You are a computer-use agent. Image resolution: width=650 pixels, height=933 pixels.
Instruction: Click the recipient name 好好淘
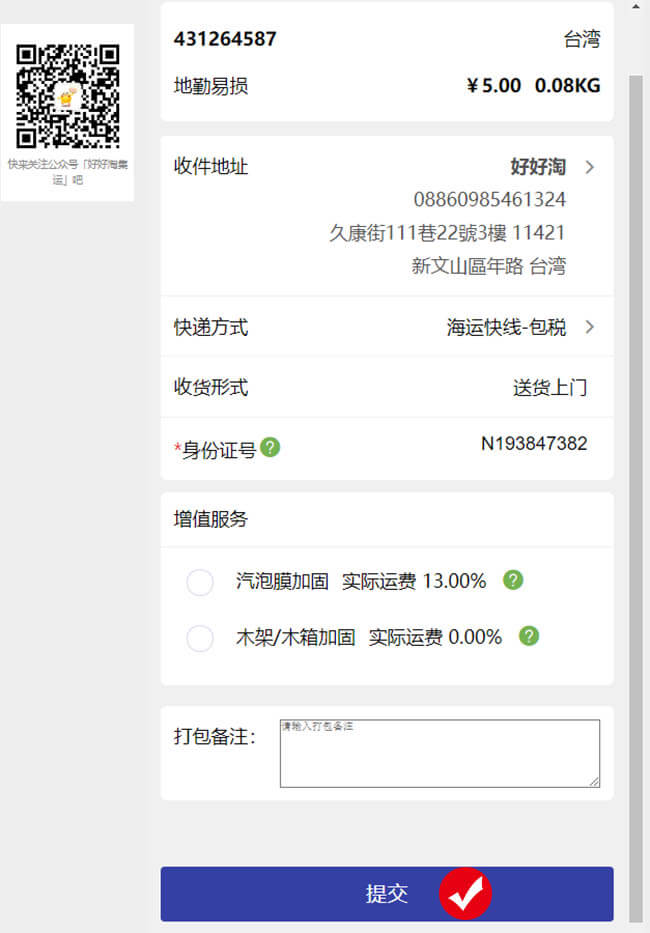coord(538,167)
